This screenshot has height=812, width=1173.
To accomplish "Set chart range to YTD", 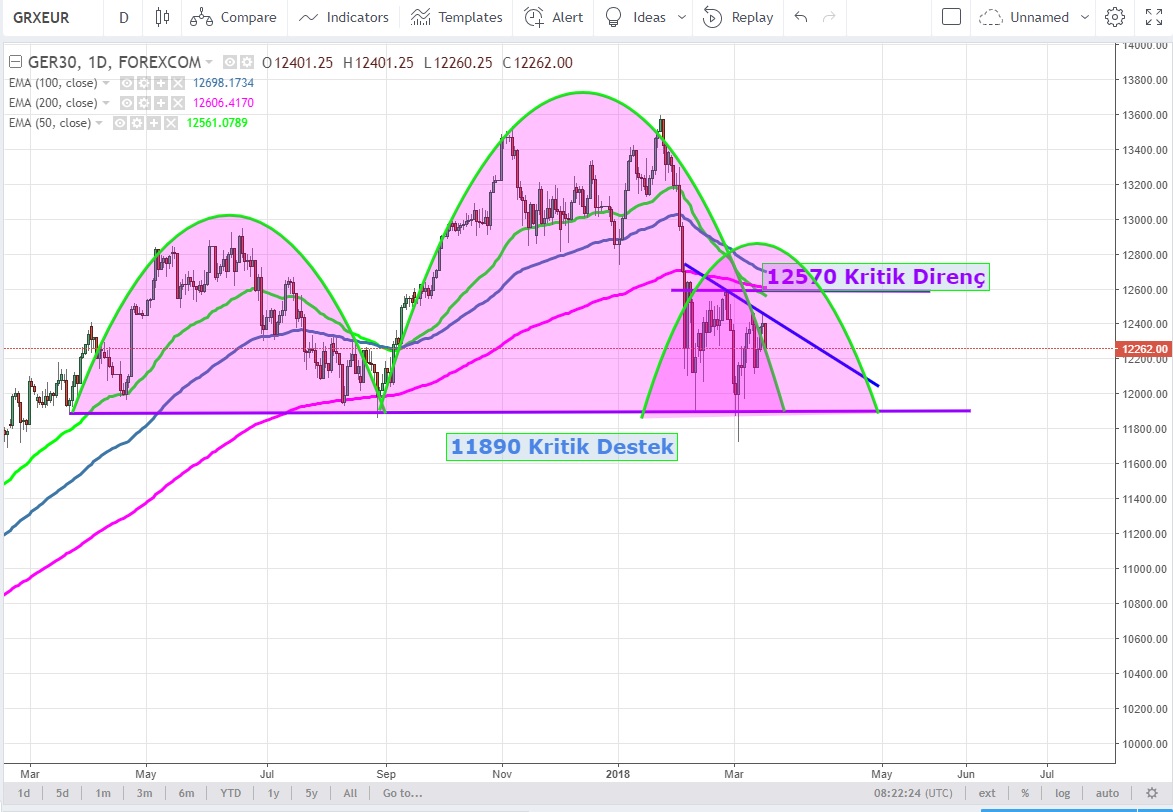I will 231,793.
